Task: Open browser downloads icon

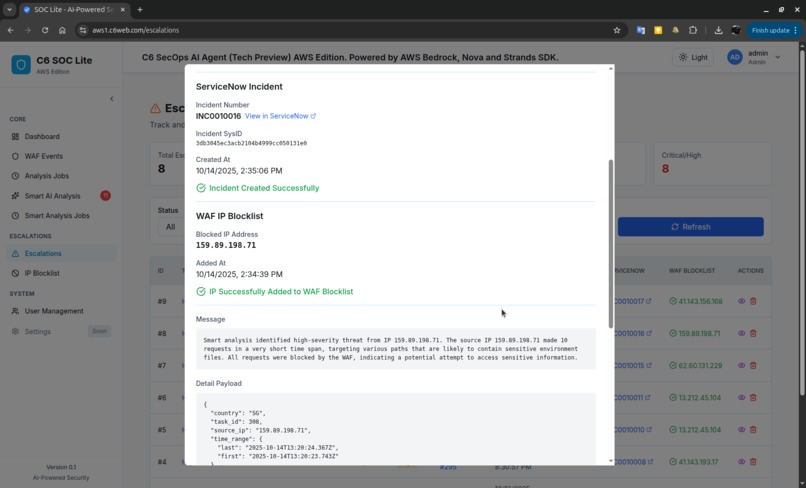Action: [x=719, y=30]
